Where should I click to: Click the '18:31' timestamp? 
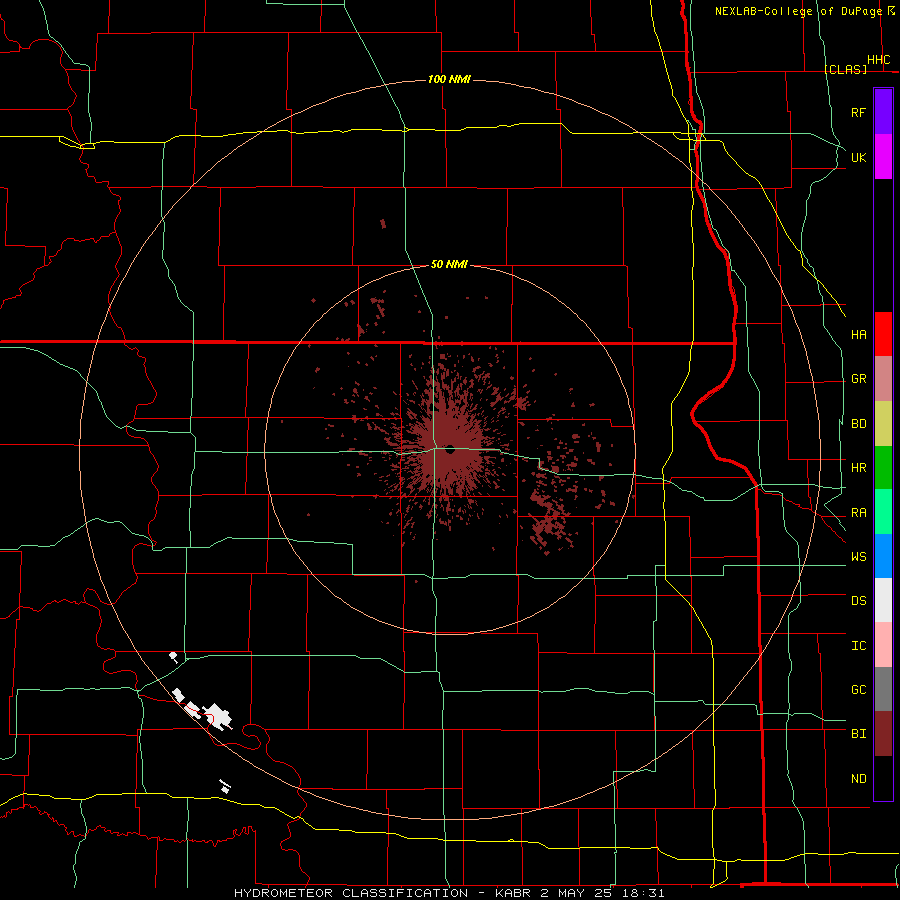(x=643, y=893)
